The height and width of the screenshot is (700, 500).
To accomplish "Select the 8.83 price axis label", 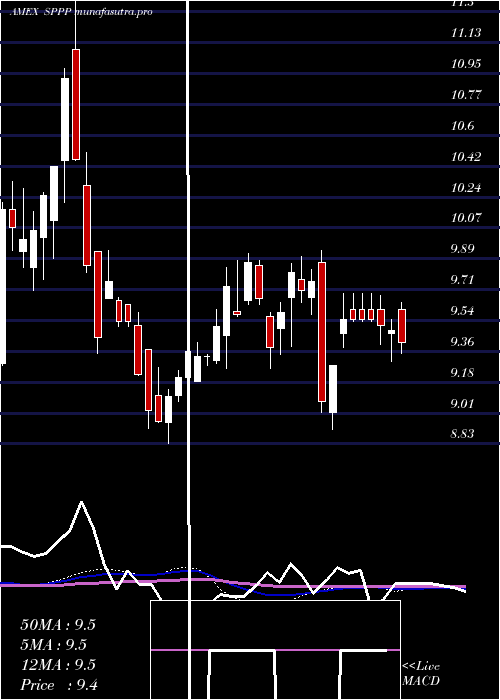I will [x=462, y=434].
